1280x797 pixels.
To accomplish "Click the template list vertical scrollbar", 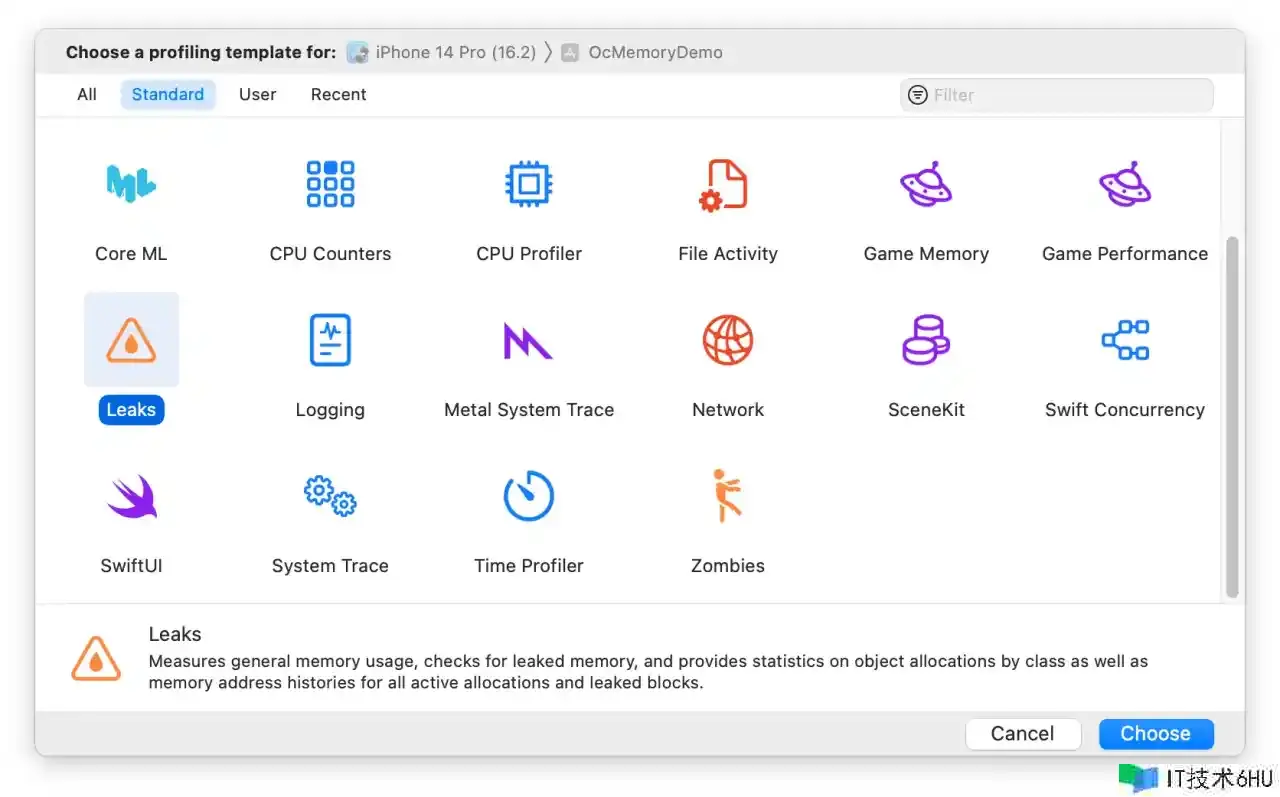I will tap(1232, 416).
